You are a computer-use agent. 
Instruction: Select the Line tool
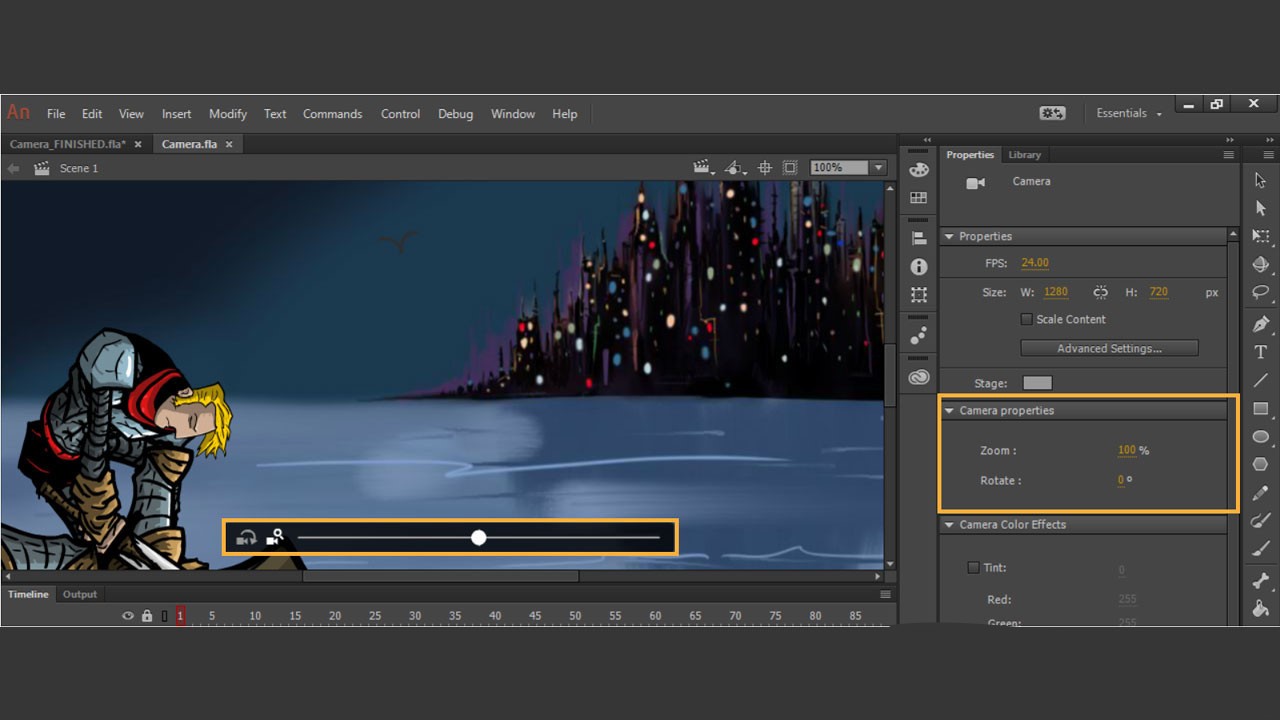[x=1260, y=380]
